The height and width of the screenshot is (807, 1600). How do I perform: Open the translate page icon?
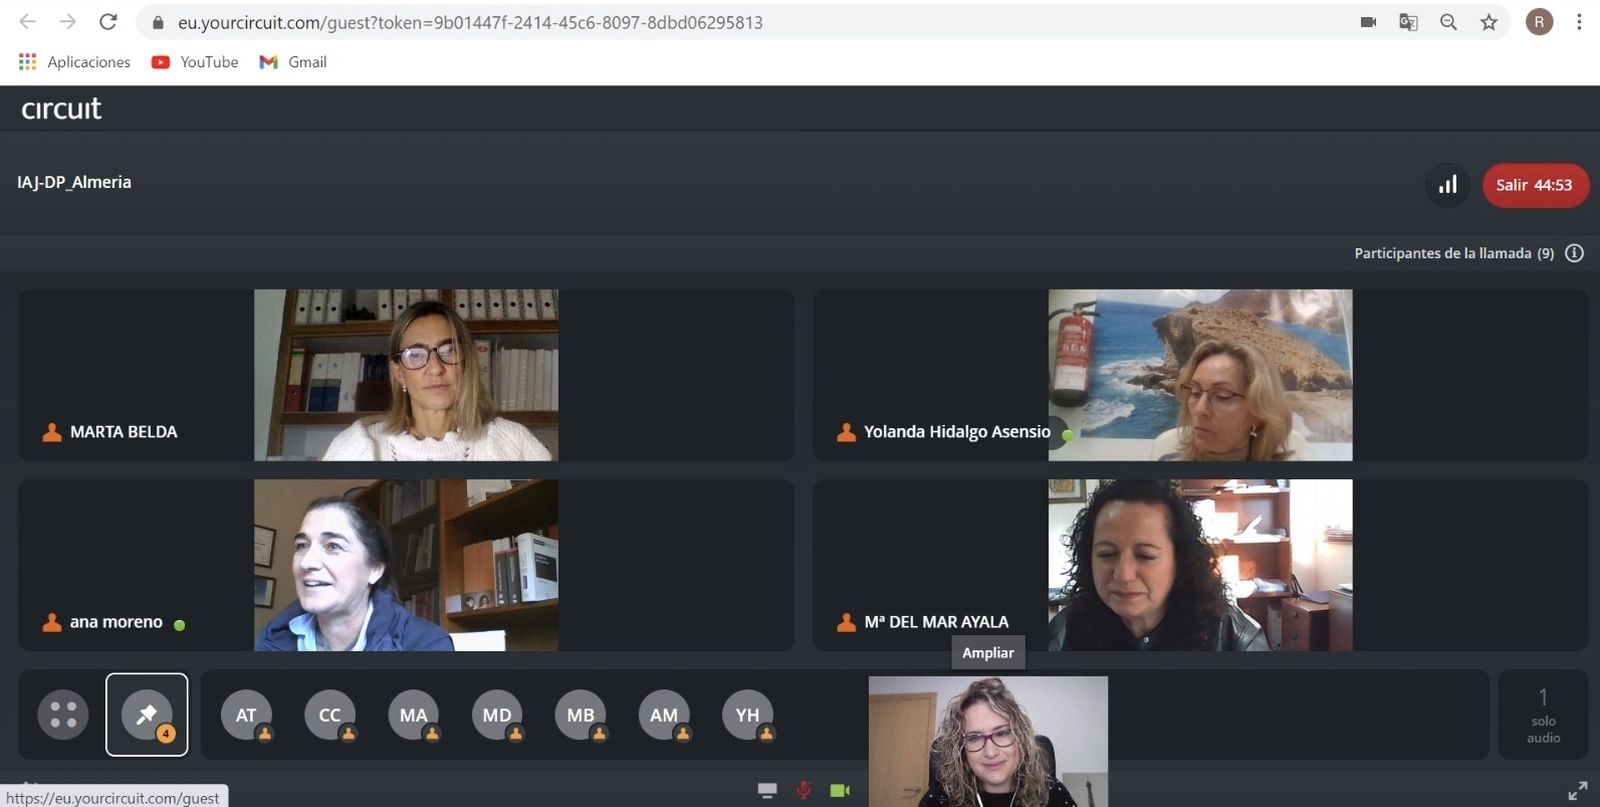pyautogui.click(x=1408, y=22)
